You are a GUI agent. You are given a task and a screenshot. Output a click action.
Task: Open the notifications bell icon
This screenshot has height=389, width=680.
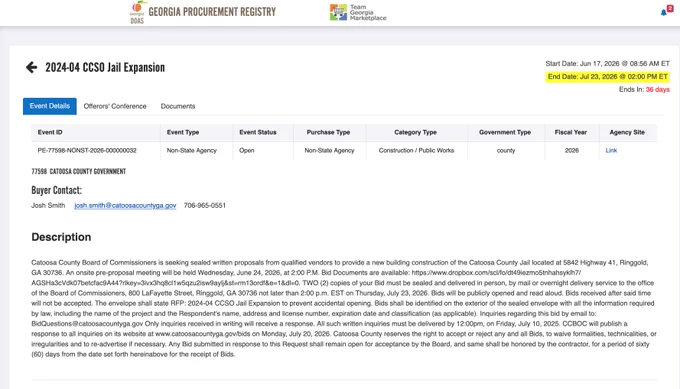pos(664,13)
